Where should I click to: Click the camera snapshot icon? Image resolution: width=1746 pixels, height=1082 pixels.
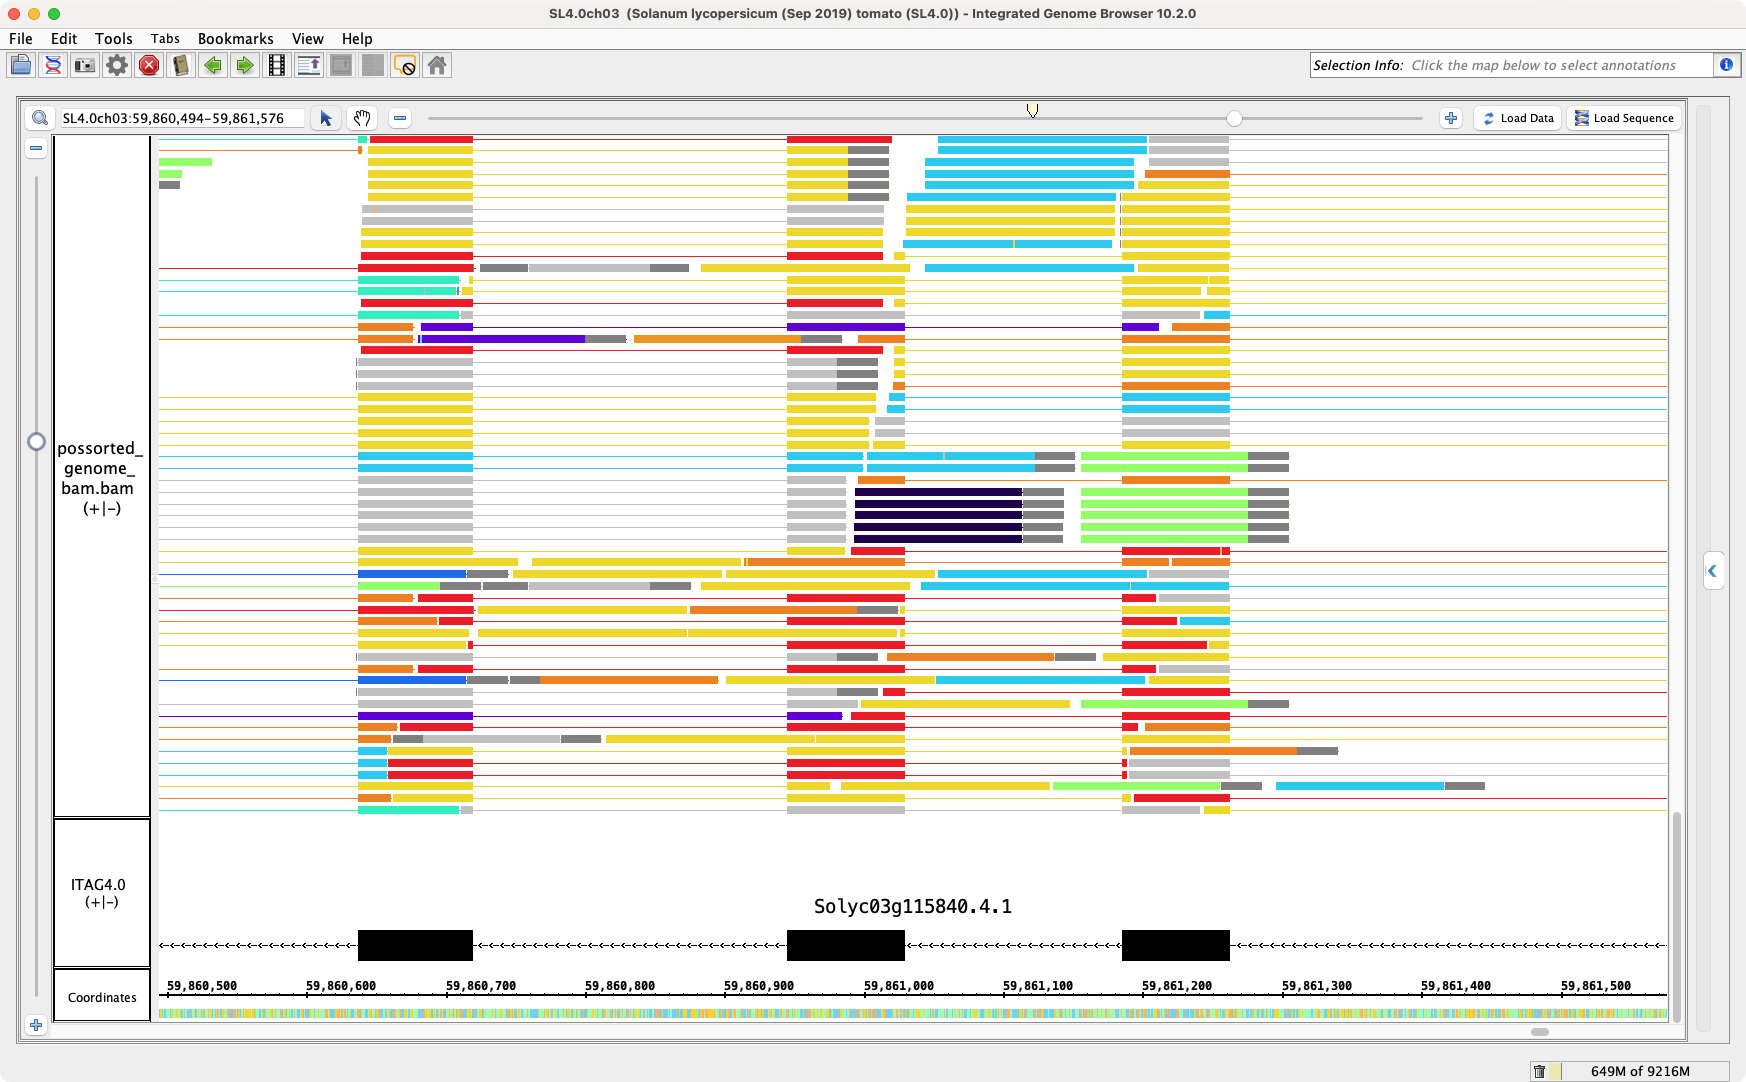tap(85, 66)
